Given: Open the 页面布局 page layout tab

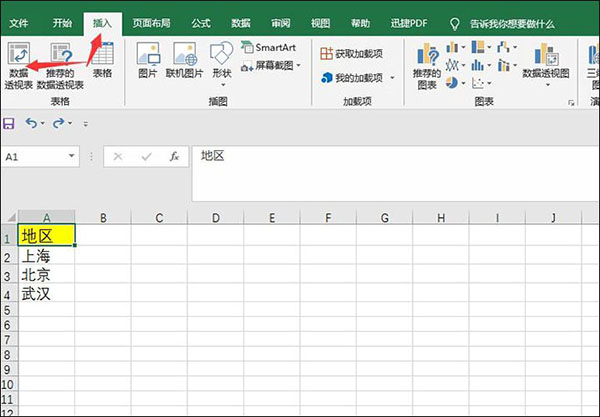Looking at the screenshot, I should (x=151, y=21).
